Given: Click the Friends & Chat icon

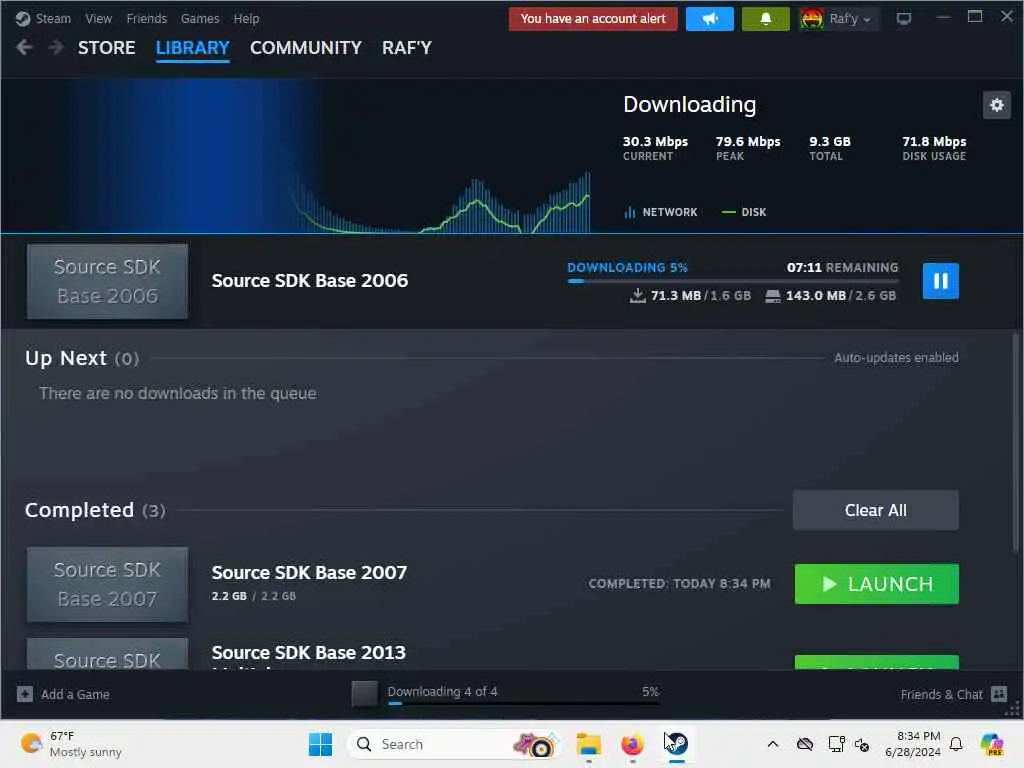Looking at the screenshot, I should (999, 694).
